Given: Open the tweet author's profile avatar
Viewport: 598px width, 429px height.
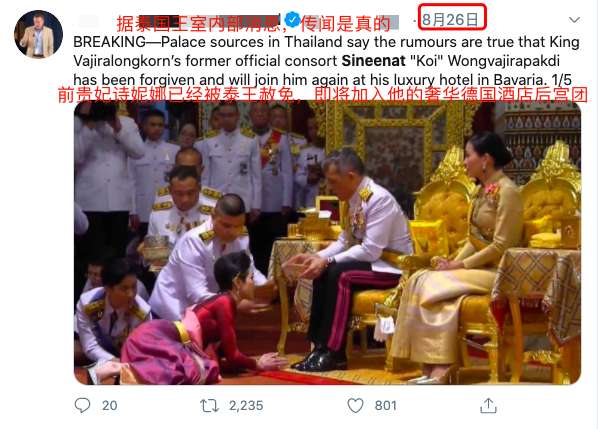Looking at the screenshot, I should coord(38,34).
